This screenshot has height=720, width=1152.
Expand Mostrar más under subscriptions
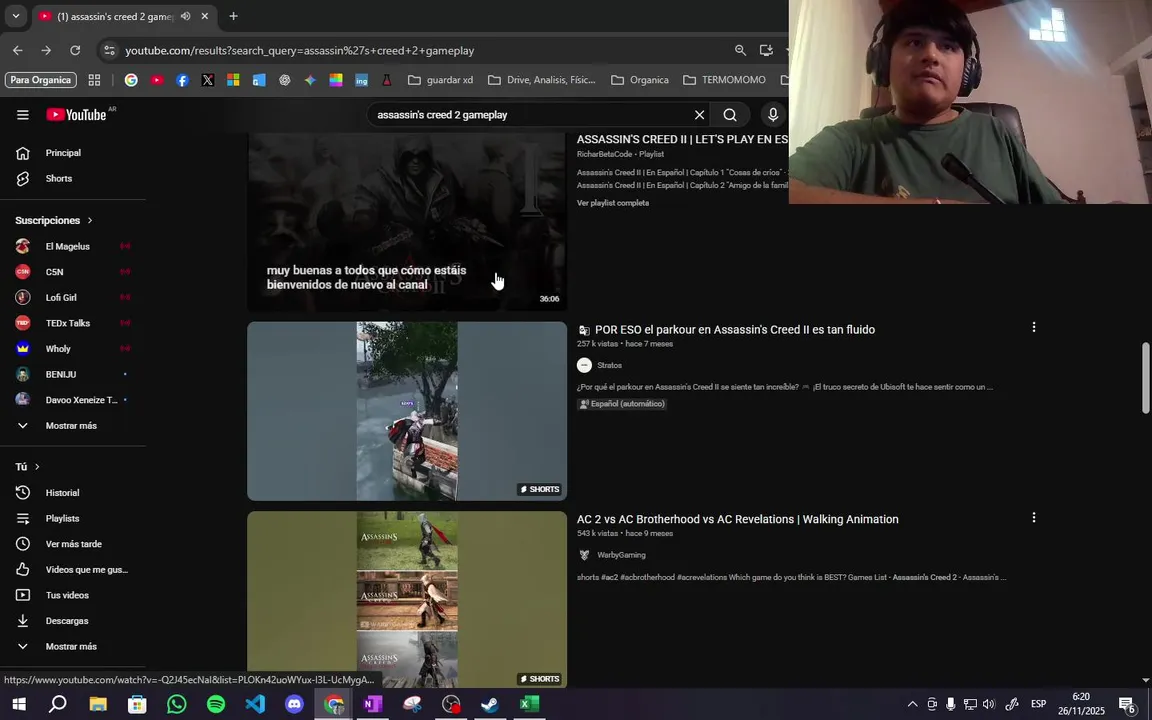pyautogui.click(x=73, y=425)
